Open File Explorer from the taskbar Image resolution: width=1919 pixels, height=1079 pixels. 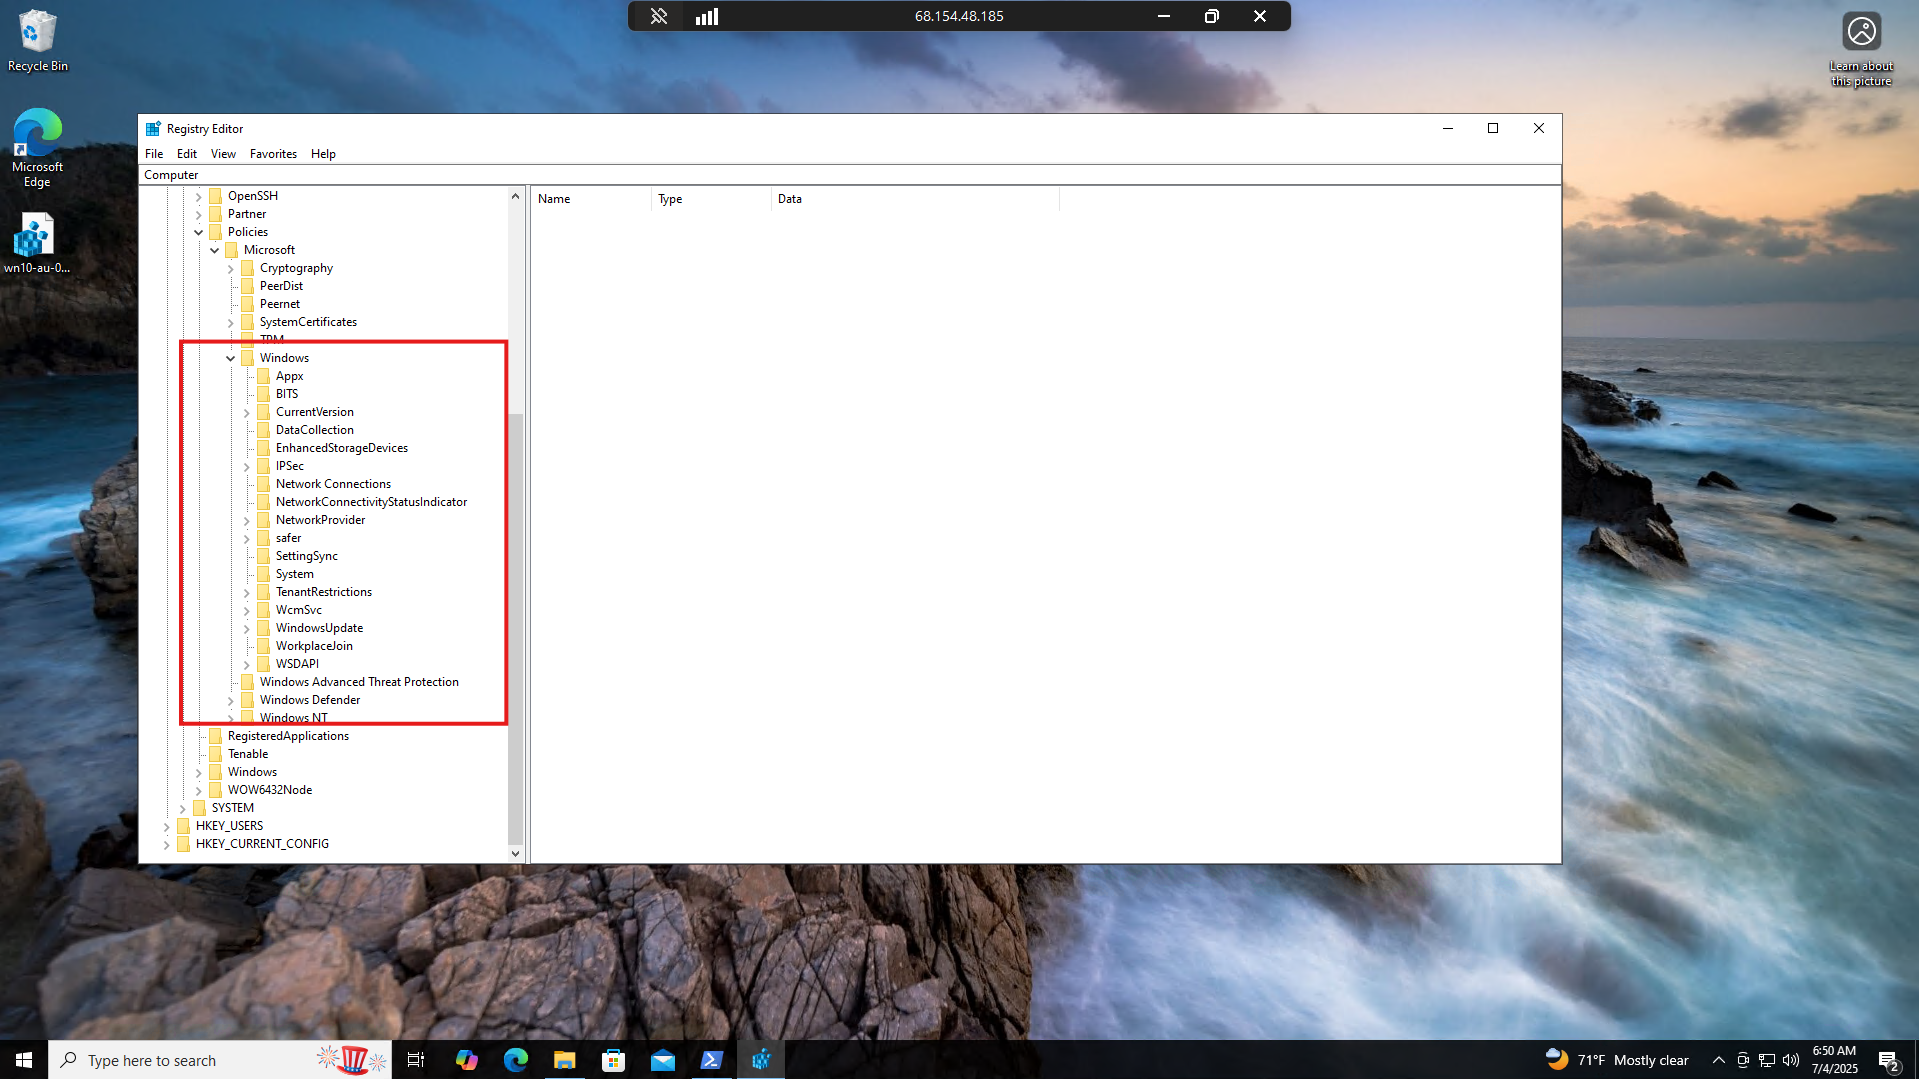[564, 1060]
